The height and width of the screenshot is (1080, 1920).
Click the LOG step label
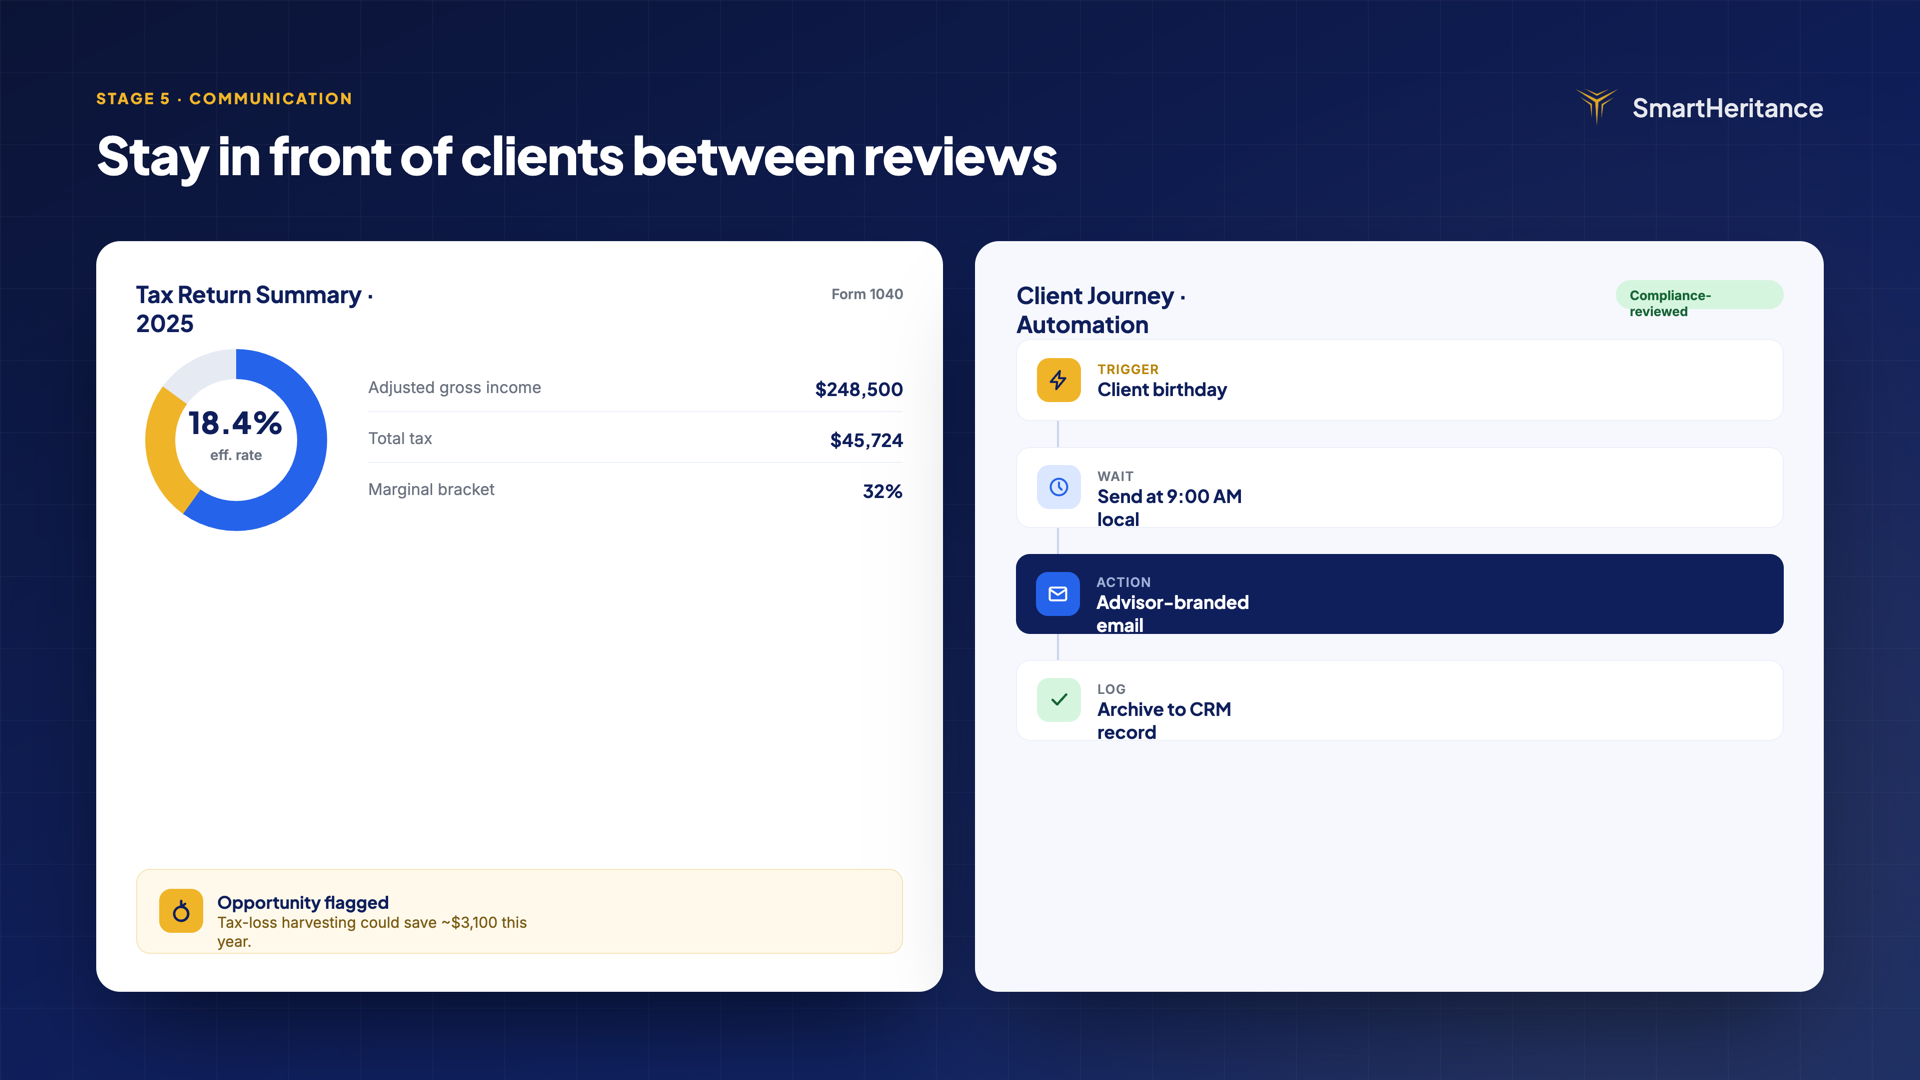pos(1111,689)
